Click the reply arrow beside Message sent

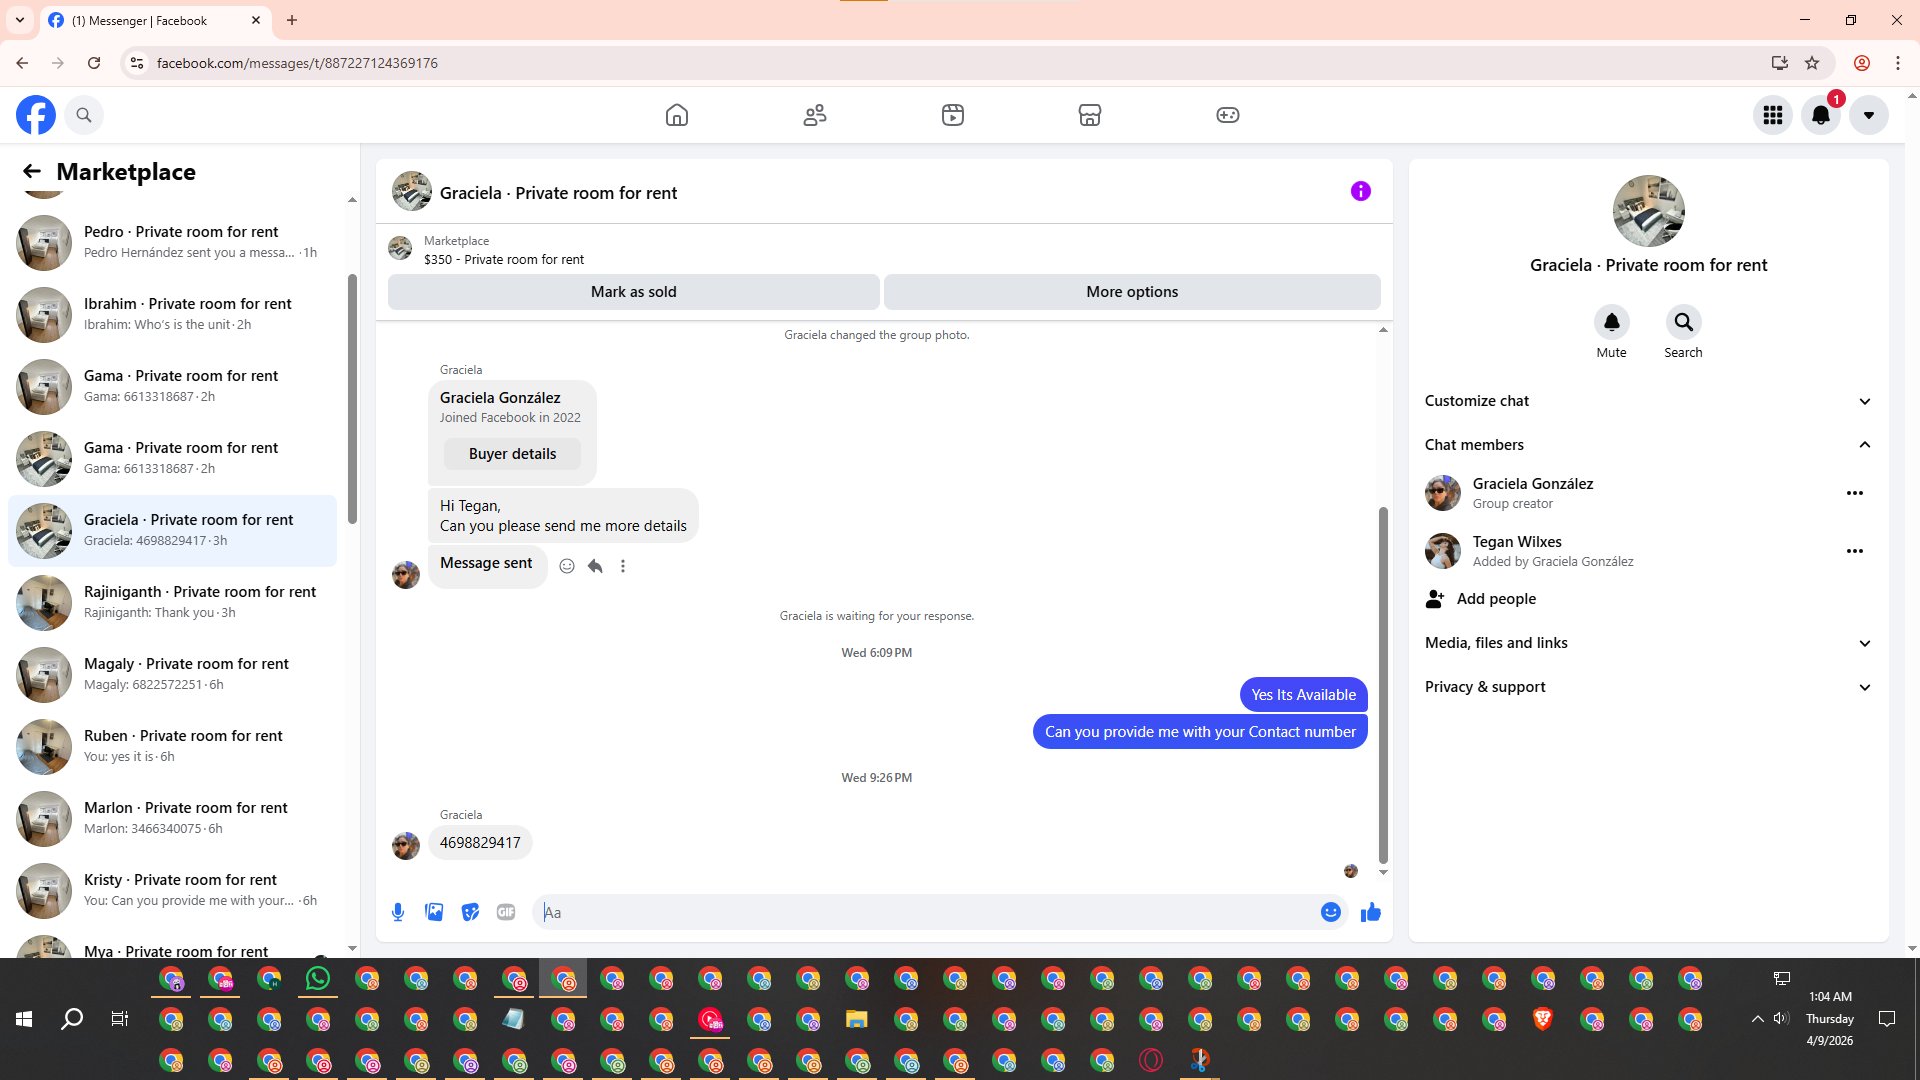click(x=595, y=566)
